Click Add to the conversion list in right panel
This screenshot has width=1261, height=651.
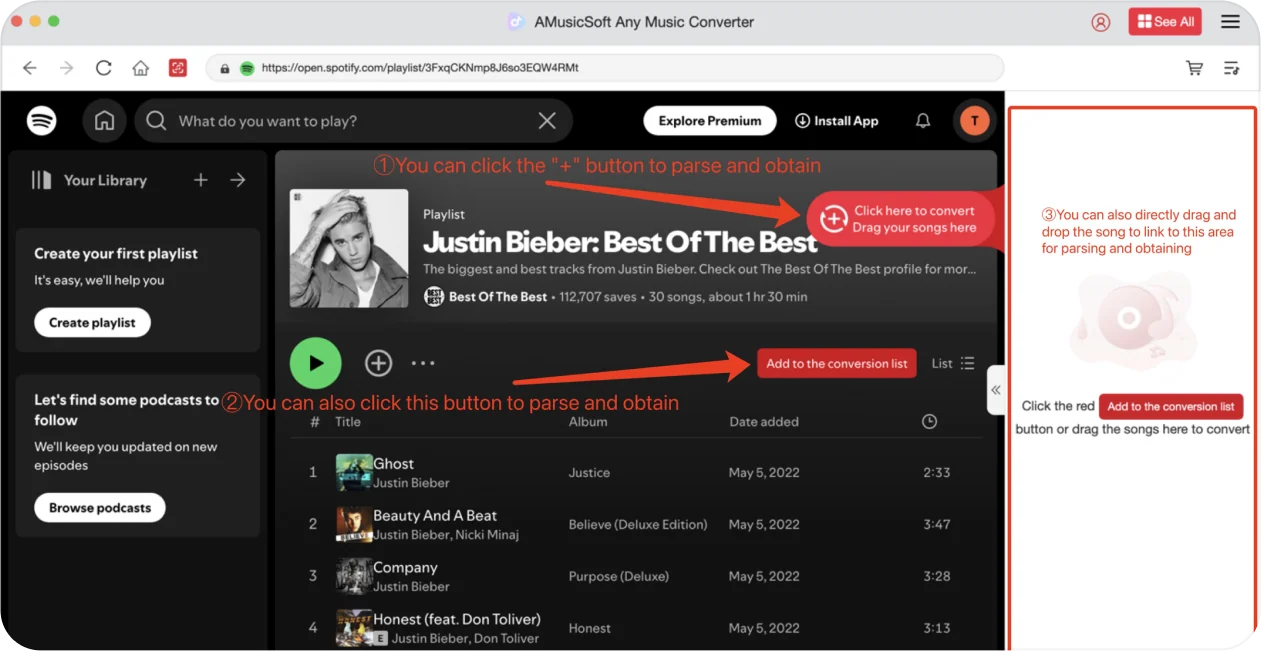point(1171,407)
